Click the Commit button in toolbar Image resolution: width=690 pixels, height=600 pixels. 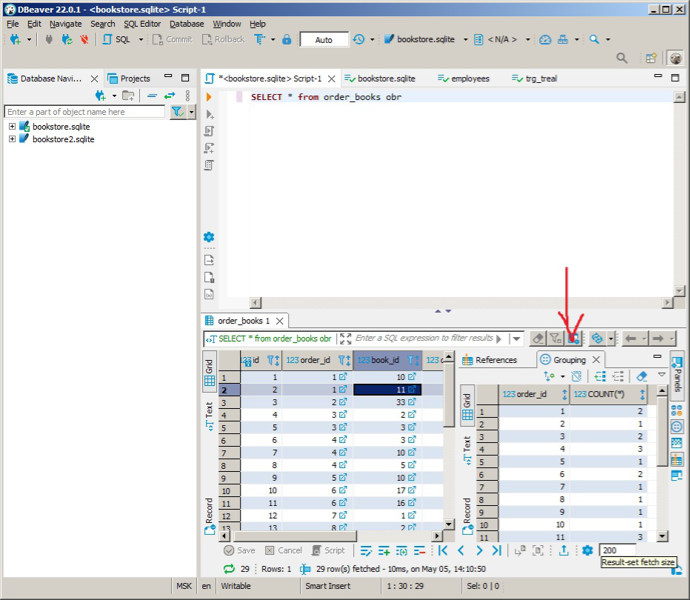pyautogui.click(x=172, y=40)
